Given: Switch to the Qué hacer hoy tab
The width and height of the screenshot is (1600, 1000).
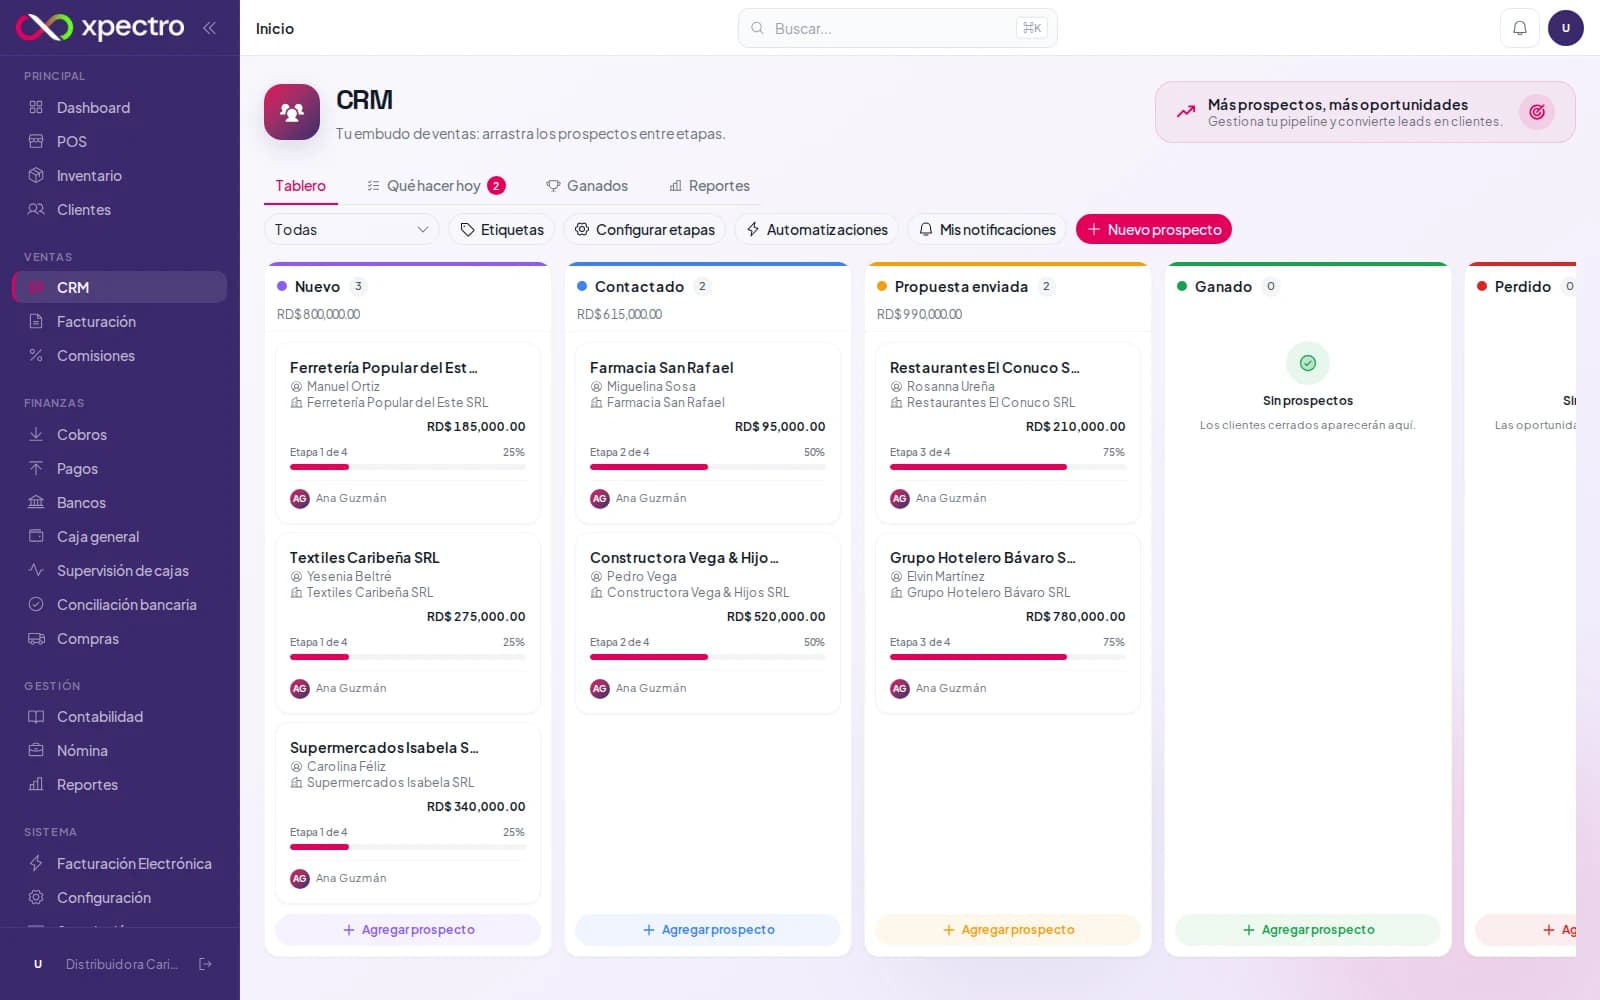Looking at the screenshot, I should (x=435, y=186).
